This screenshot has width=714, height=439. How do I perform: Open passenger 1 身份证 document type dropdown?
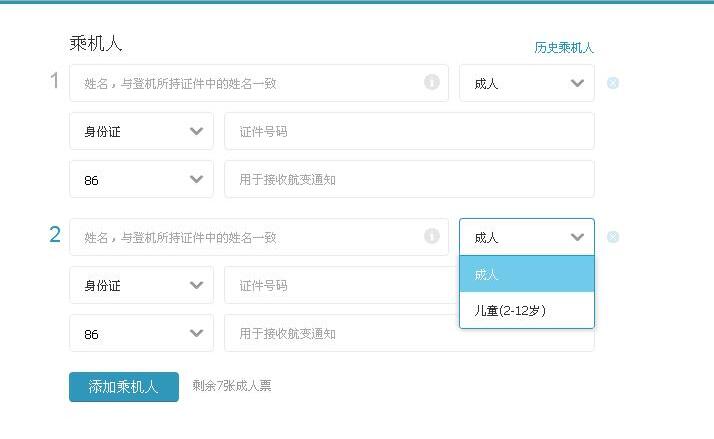click(x=141, y=131)
